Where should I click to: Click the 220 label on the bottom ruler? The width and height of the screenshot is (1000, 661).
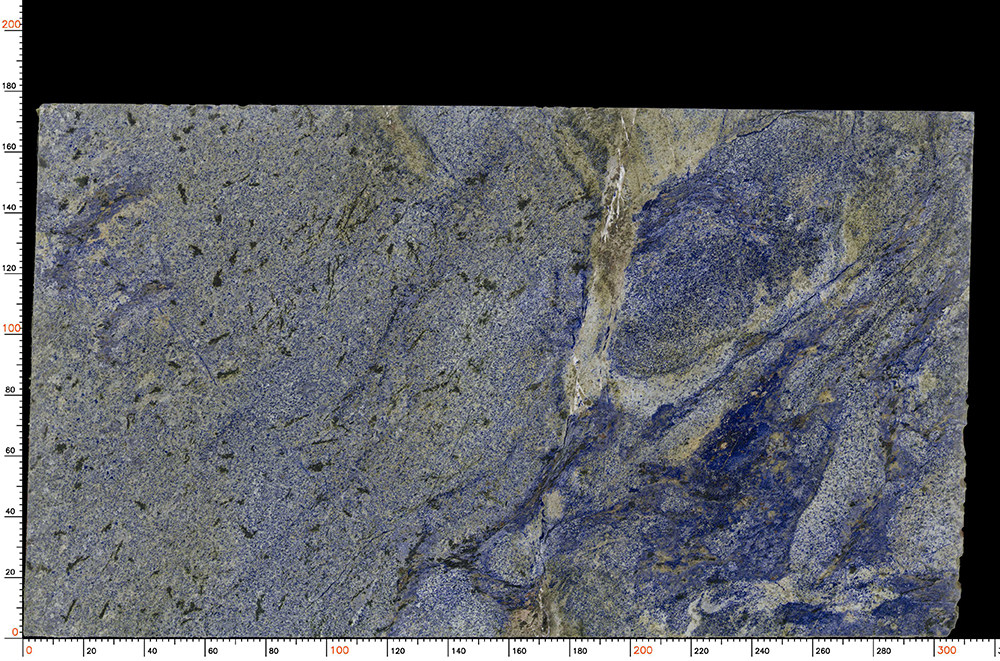[704, 650]
